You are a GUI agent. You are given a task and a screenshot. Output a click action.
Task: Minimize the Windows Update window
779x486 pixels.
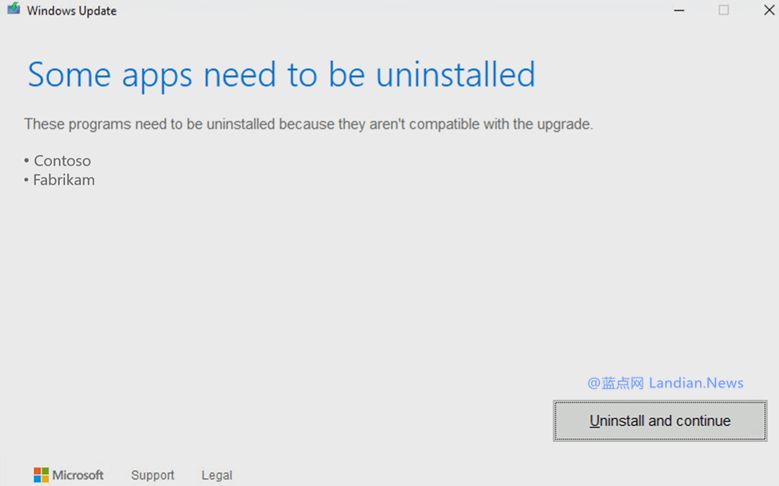(x=679, y=10)
